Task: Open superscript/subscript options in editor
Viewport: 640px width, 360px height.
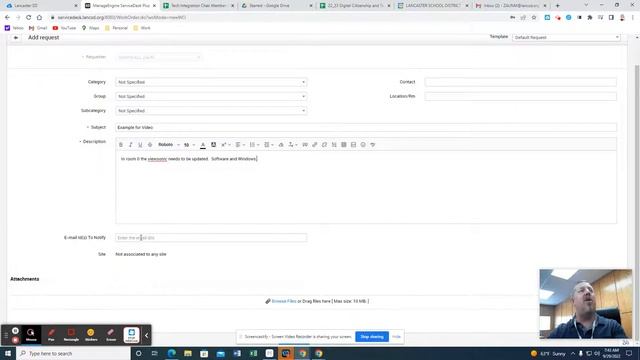Action: coord(226,145)
